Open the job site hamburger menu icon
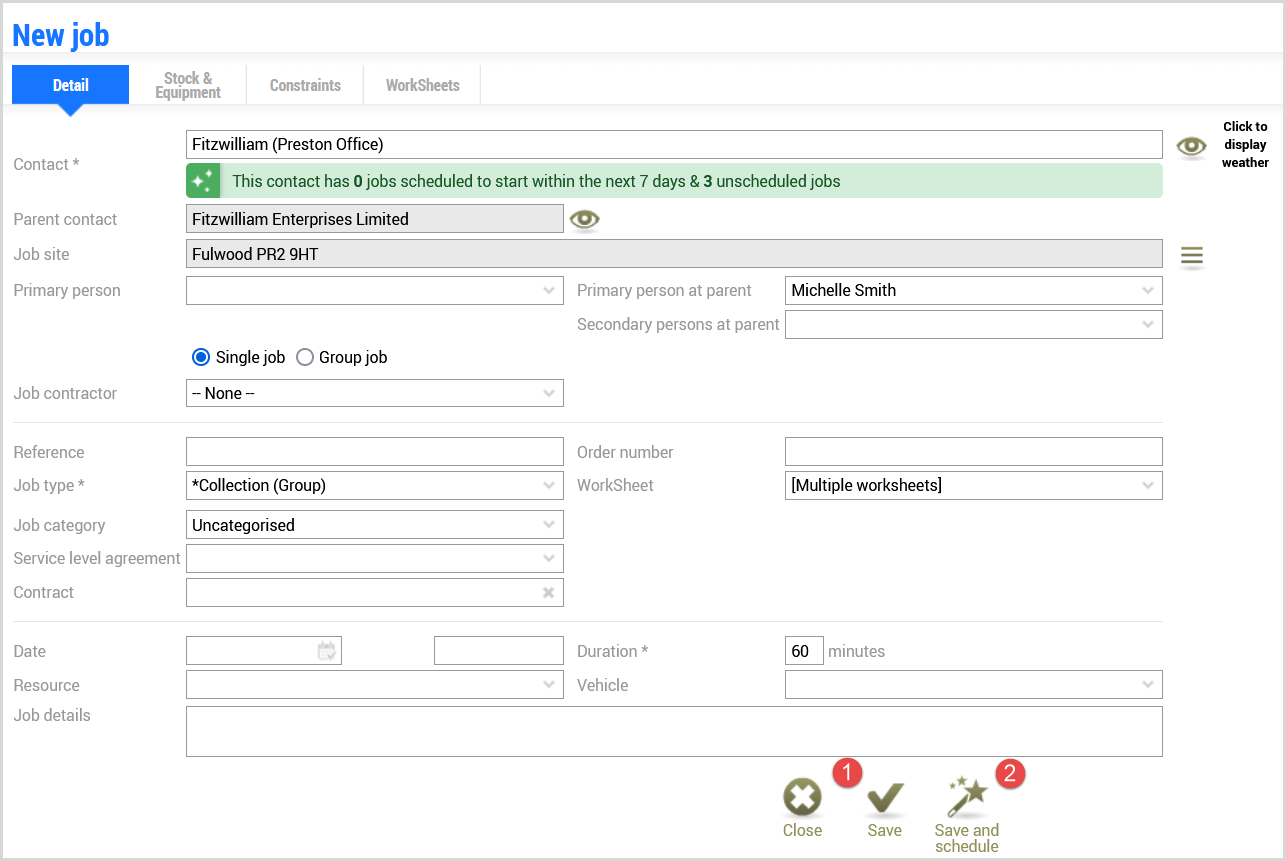Screen dimensions: 1286x861 (1191, 256)
